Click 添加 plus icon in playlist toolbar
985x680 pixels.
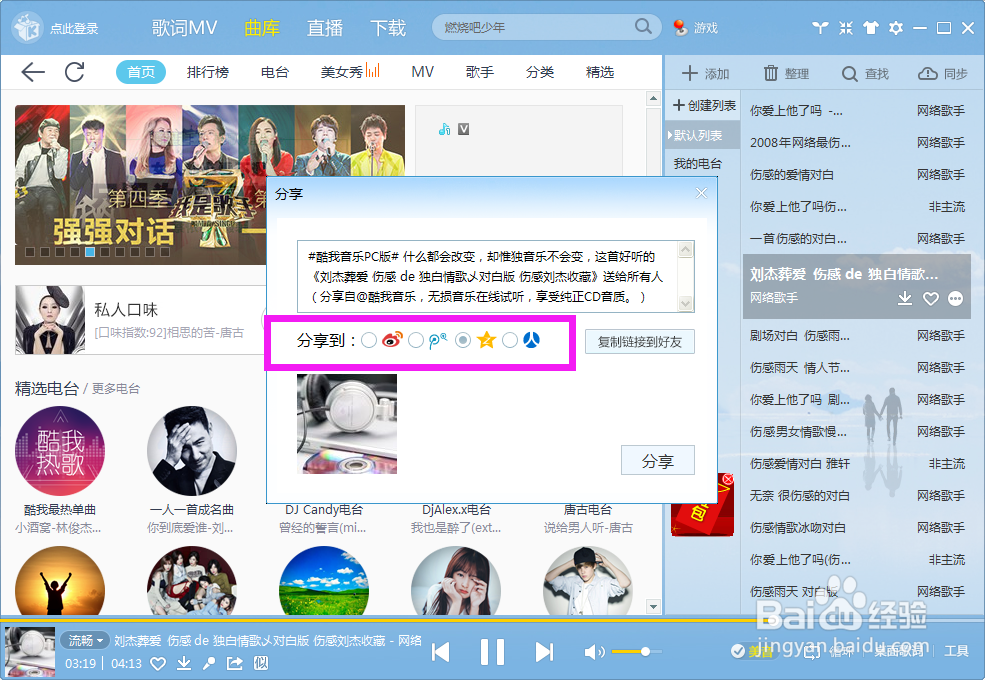coord(690,74)
